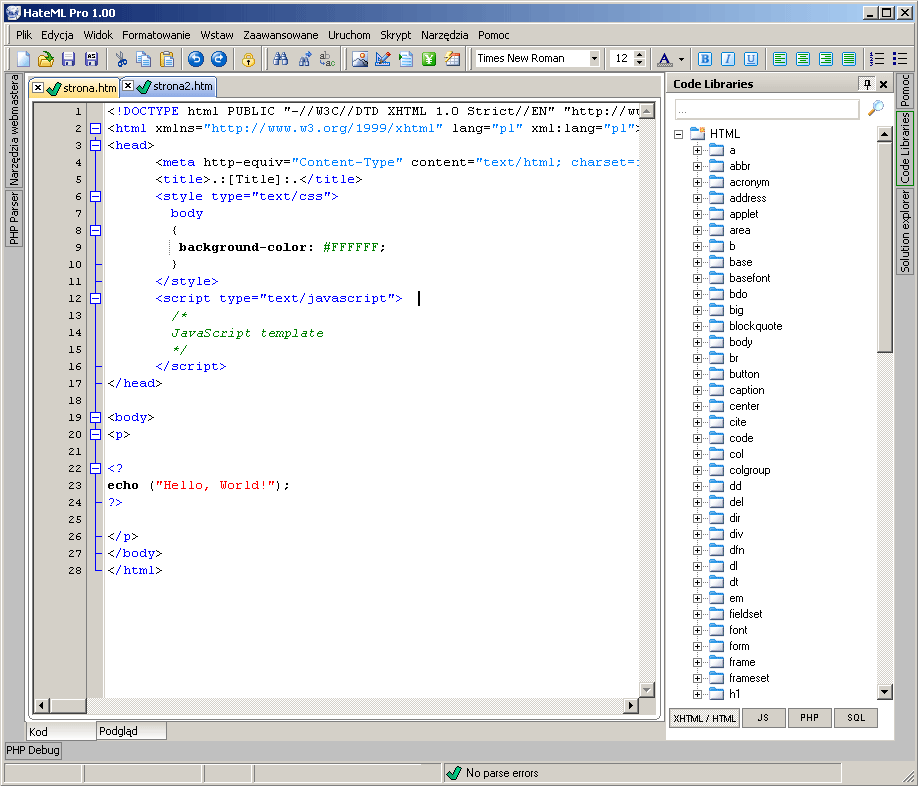Collapse the head tag fold marker

(96, 145)
